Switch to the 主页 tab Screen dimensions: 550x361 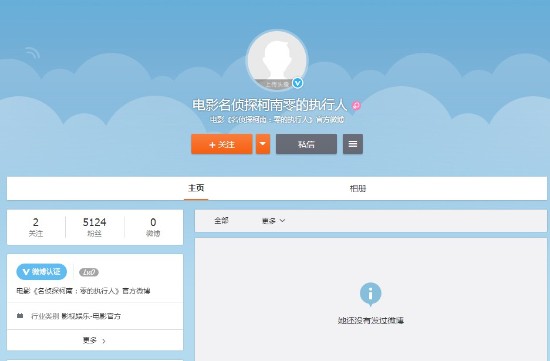tap(196, 188)
